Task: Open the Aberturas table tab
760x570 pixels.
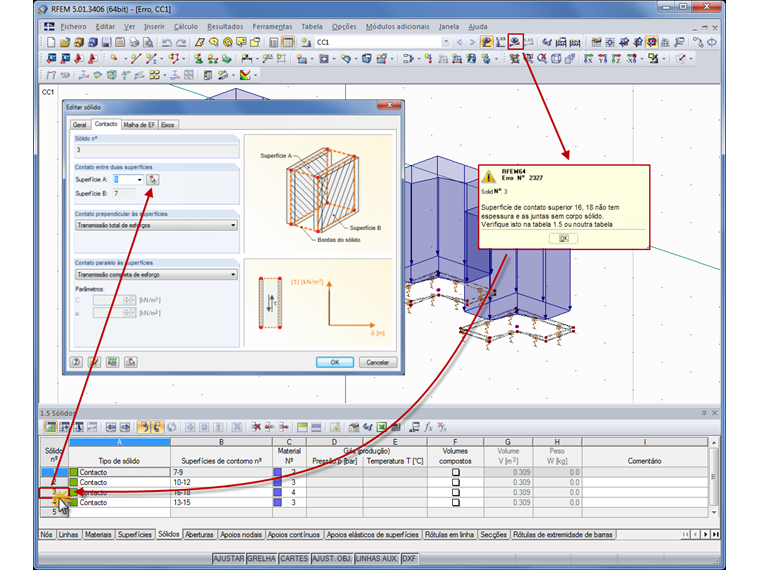Action: (x=199, y=535)
